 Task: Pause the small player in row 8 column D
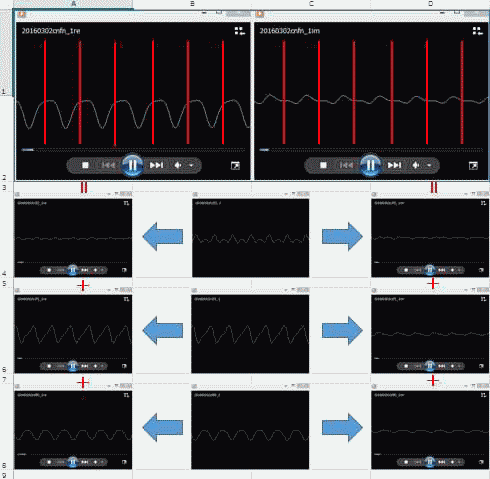(x=430, y=462)
